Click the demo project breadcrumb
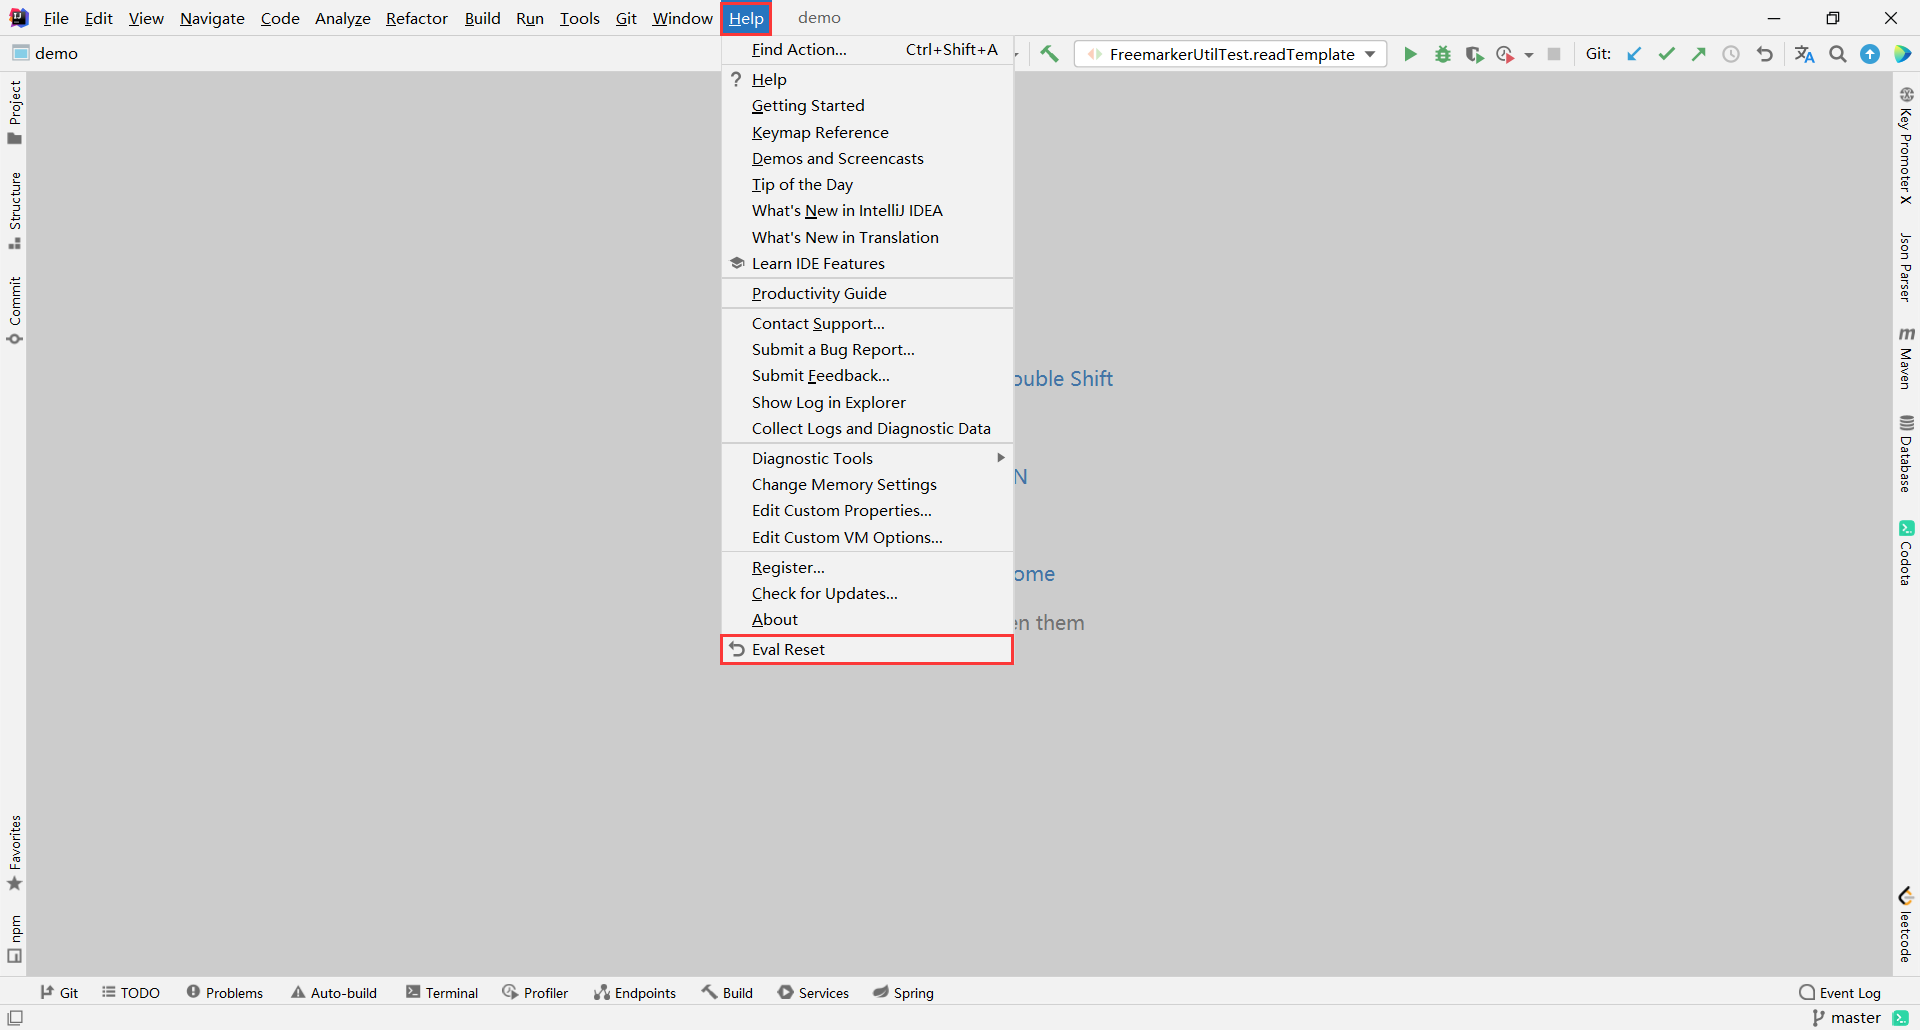 [x=45, y=53]
